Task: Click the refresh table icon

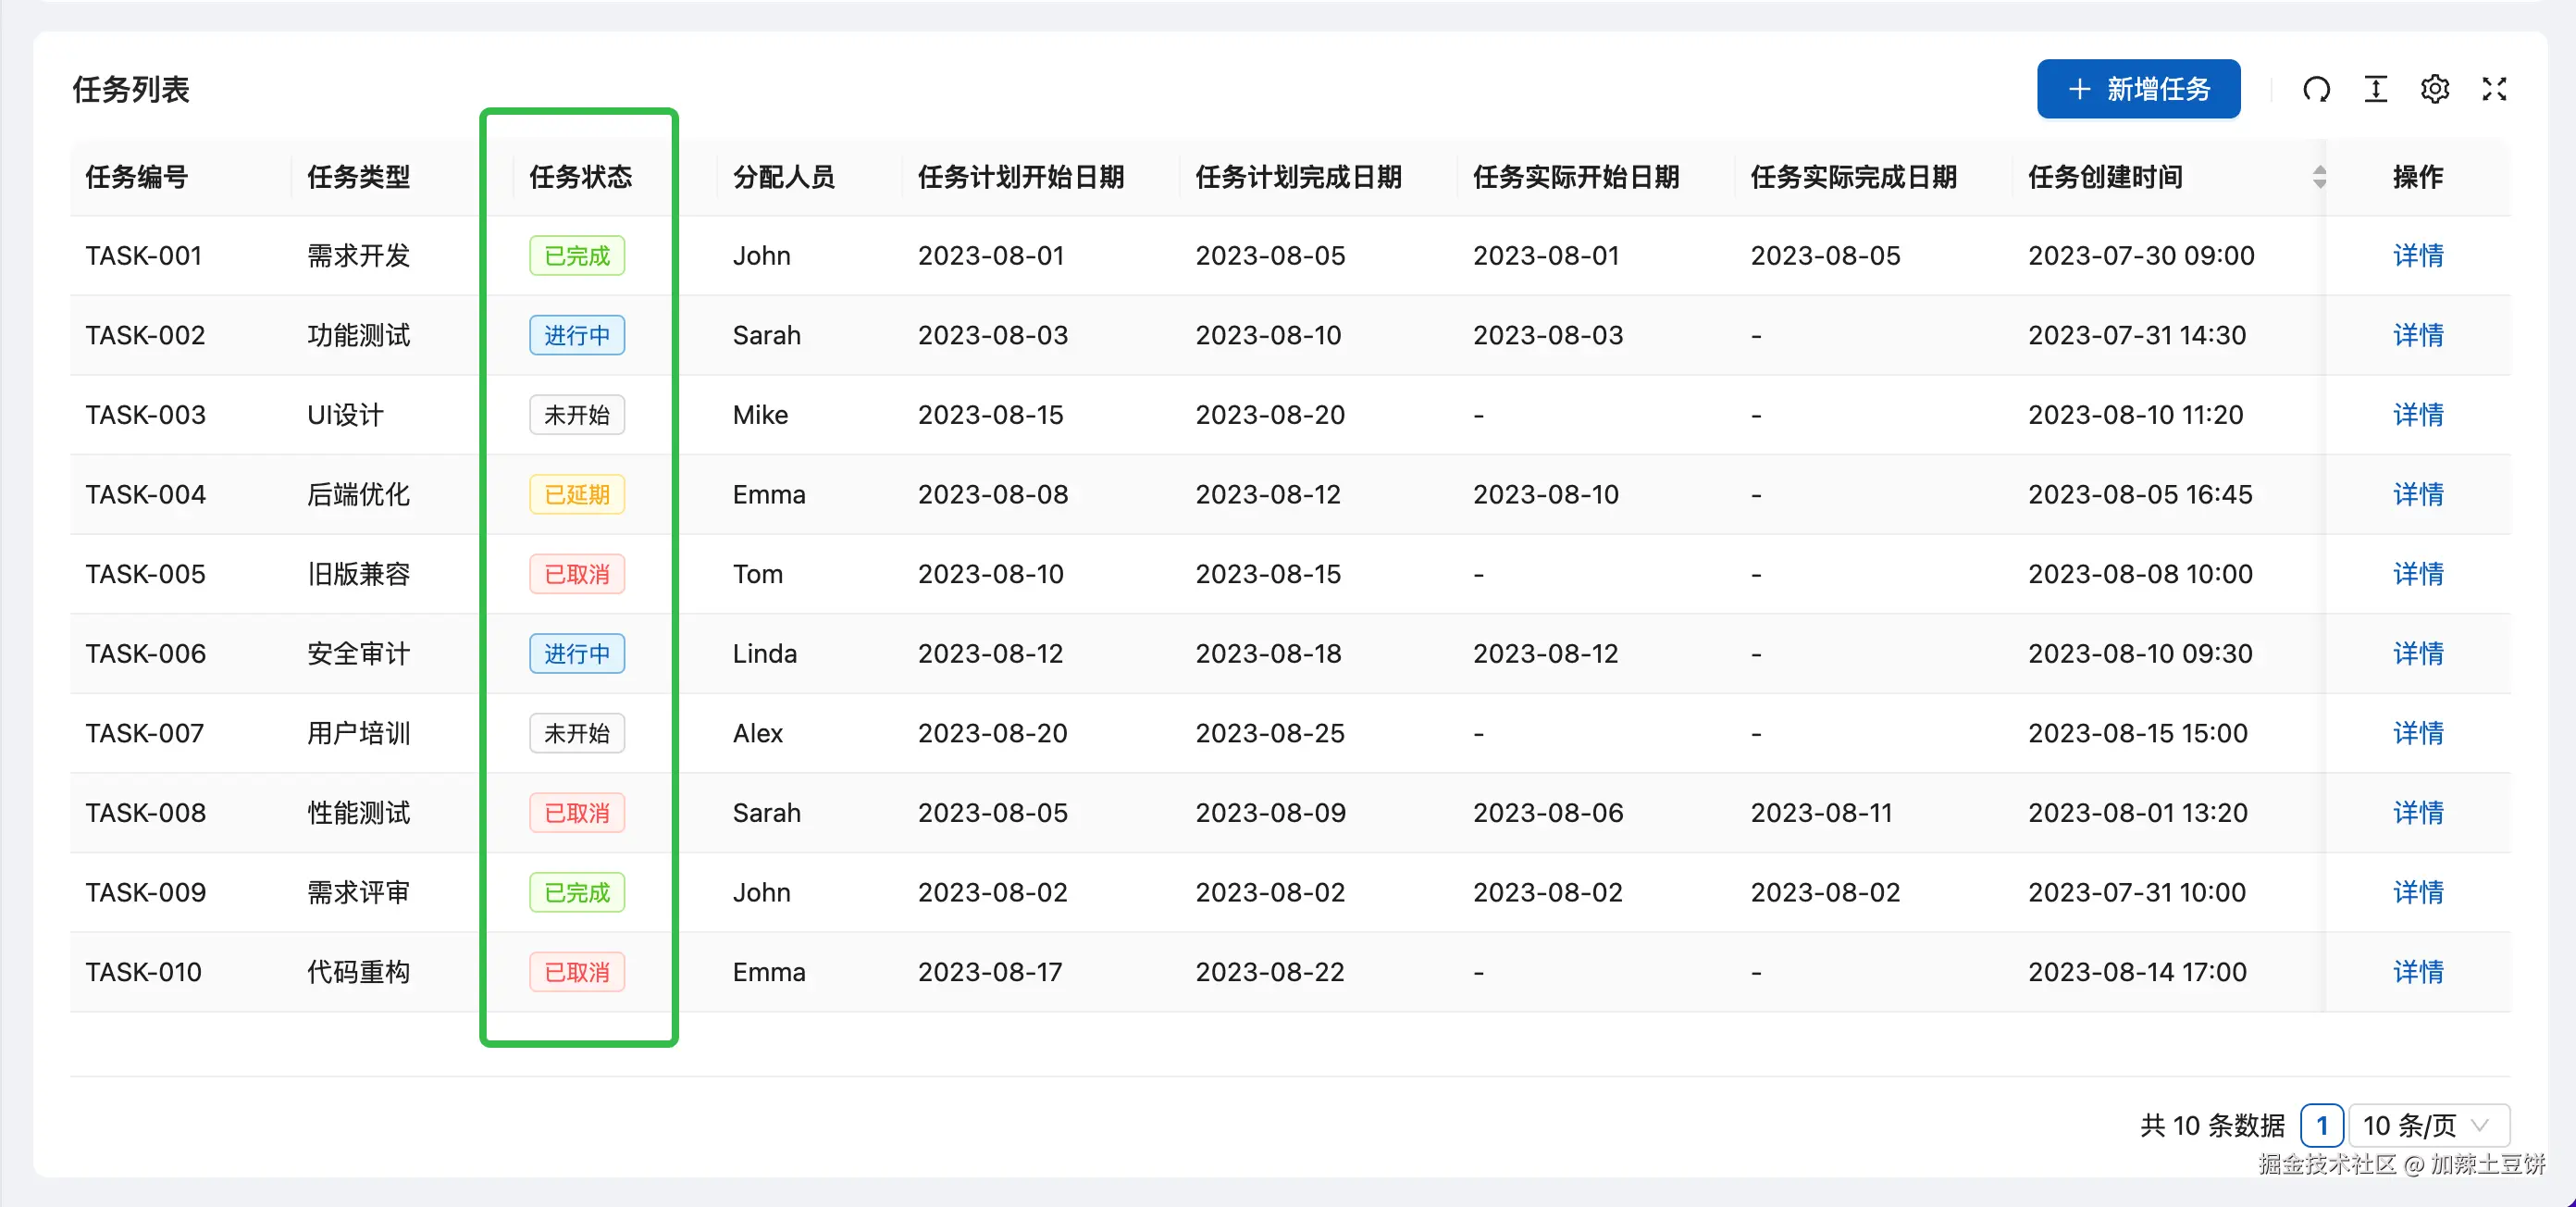Action: (x=2316, y=90)
